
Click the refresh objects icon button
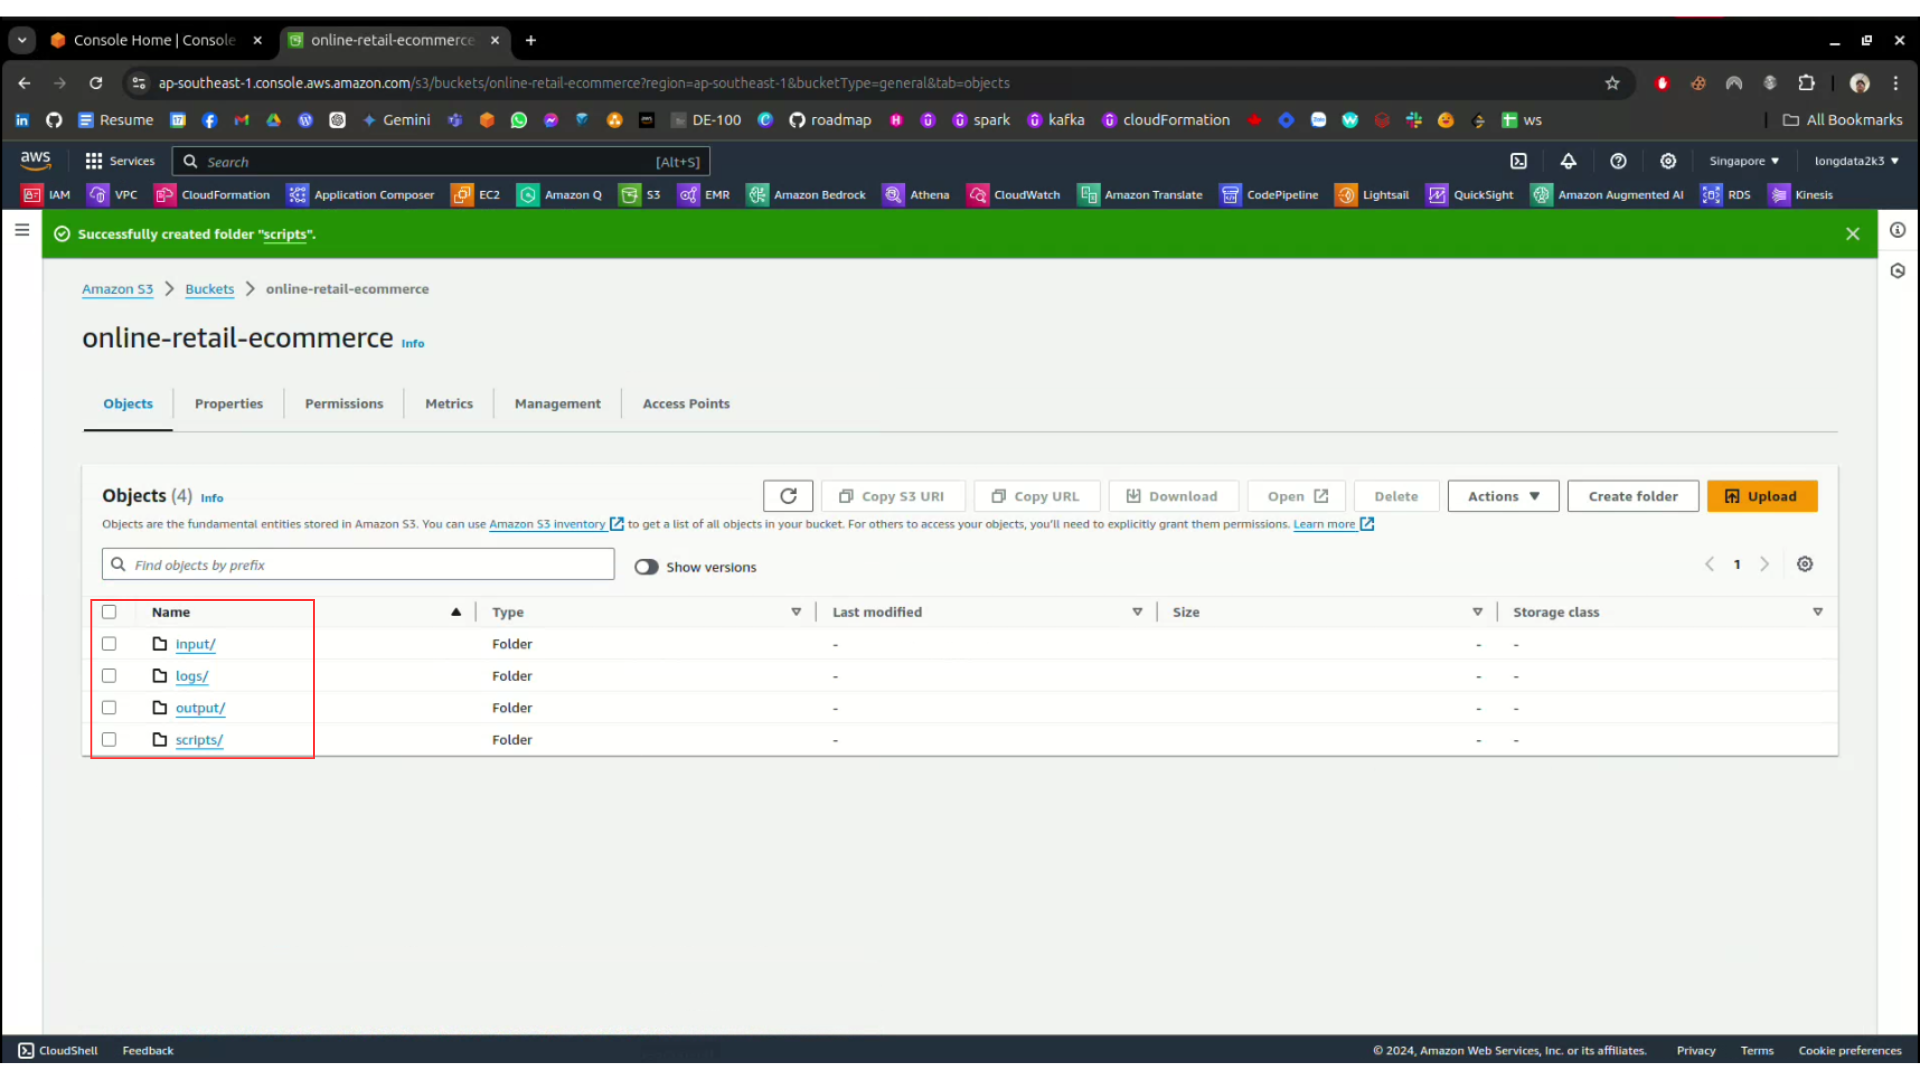(788, 496)
